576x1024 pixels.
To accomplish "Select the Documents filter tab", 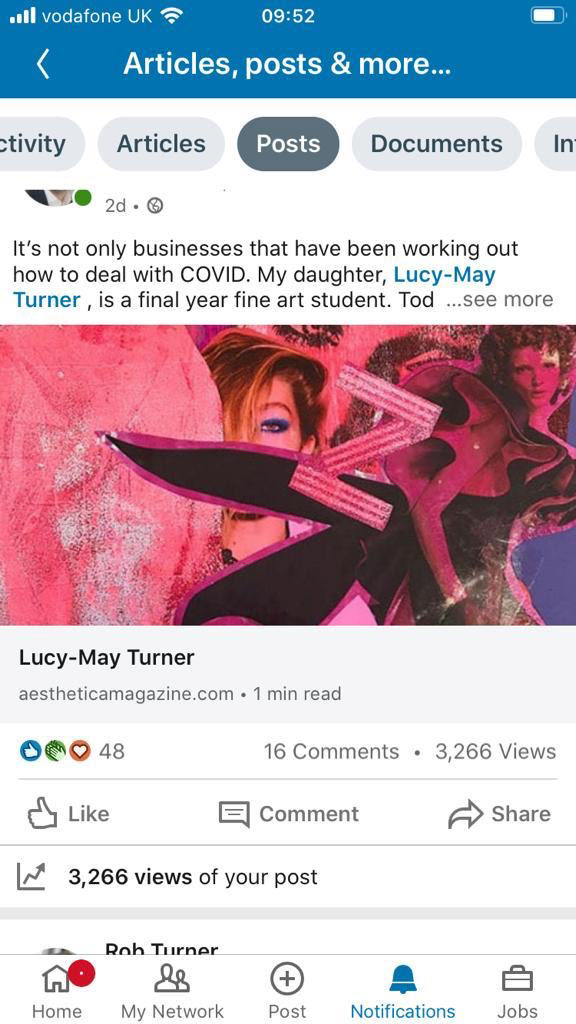I will [x=437, y=144].
